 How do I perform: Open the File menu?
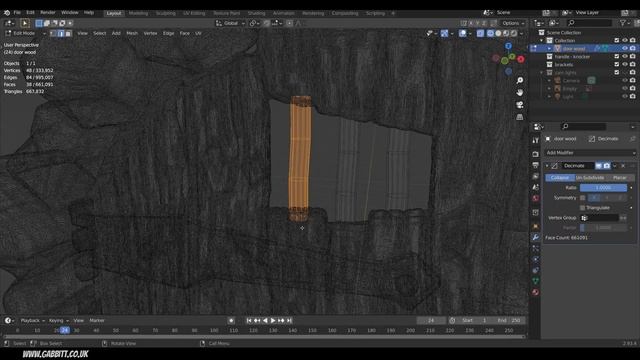point(17,13)
